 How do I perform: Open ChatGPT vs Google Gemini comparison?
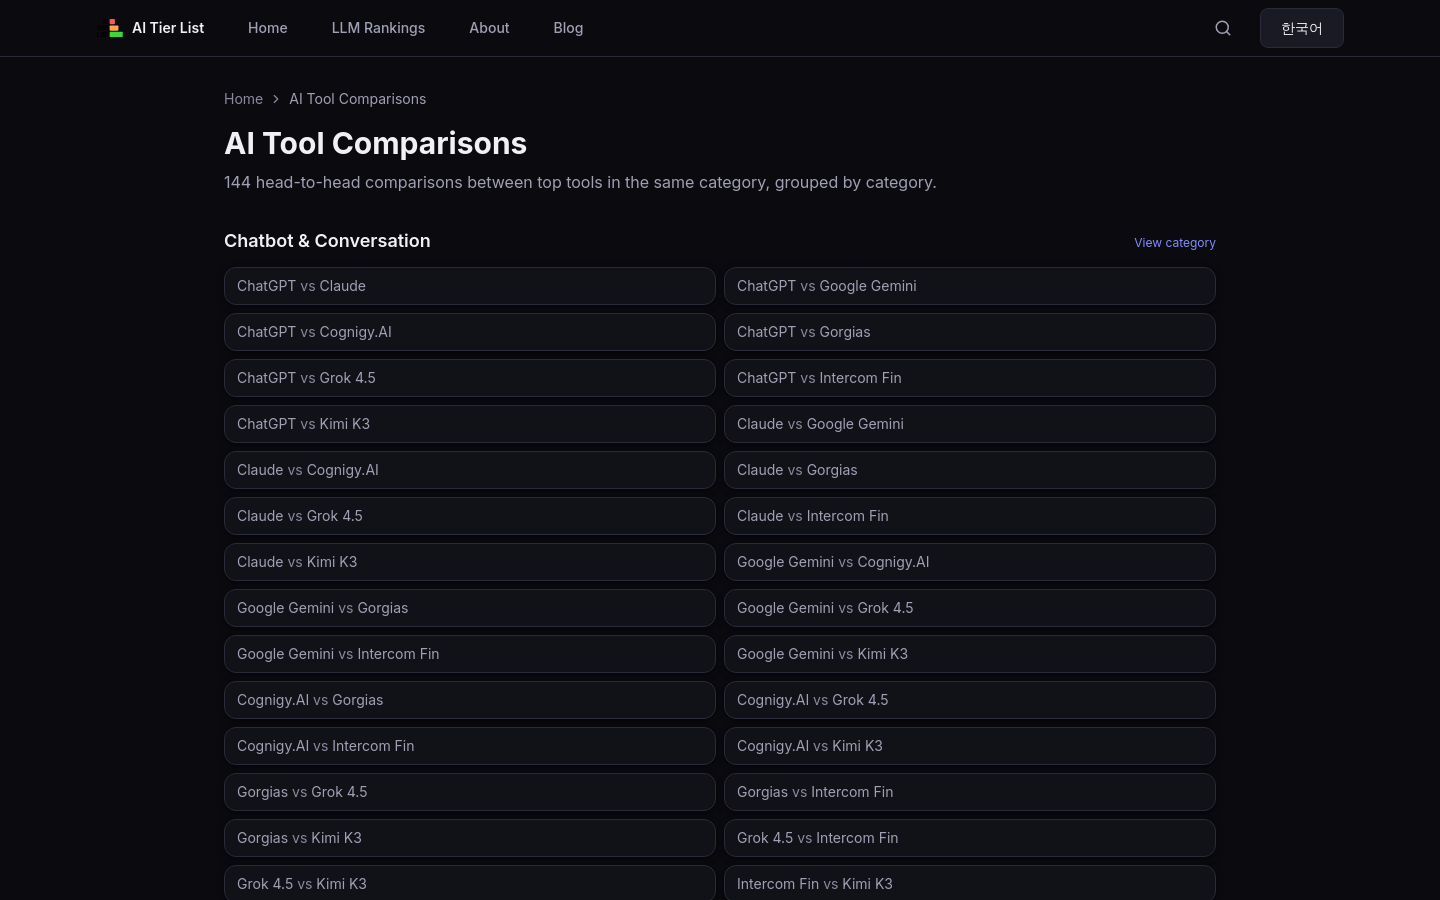tap(970, 286)
